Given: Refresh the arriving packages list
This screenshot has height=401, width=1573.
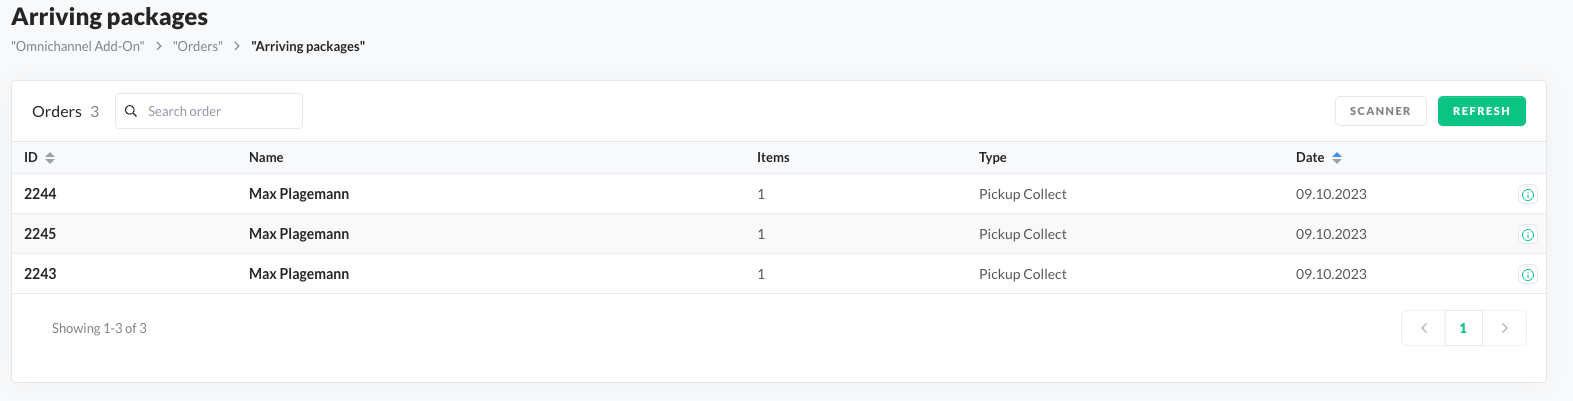Looking at the screenshot, I should [x=1481, y=111].
